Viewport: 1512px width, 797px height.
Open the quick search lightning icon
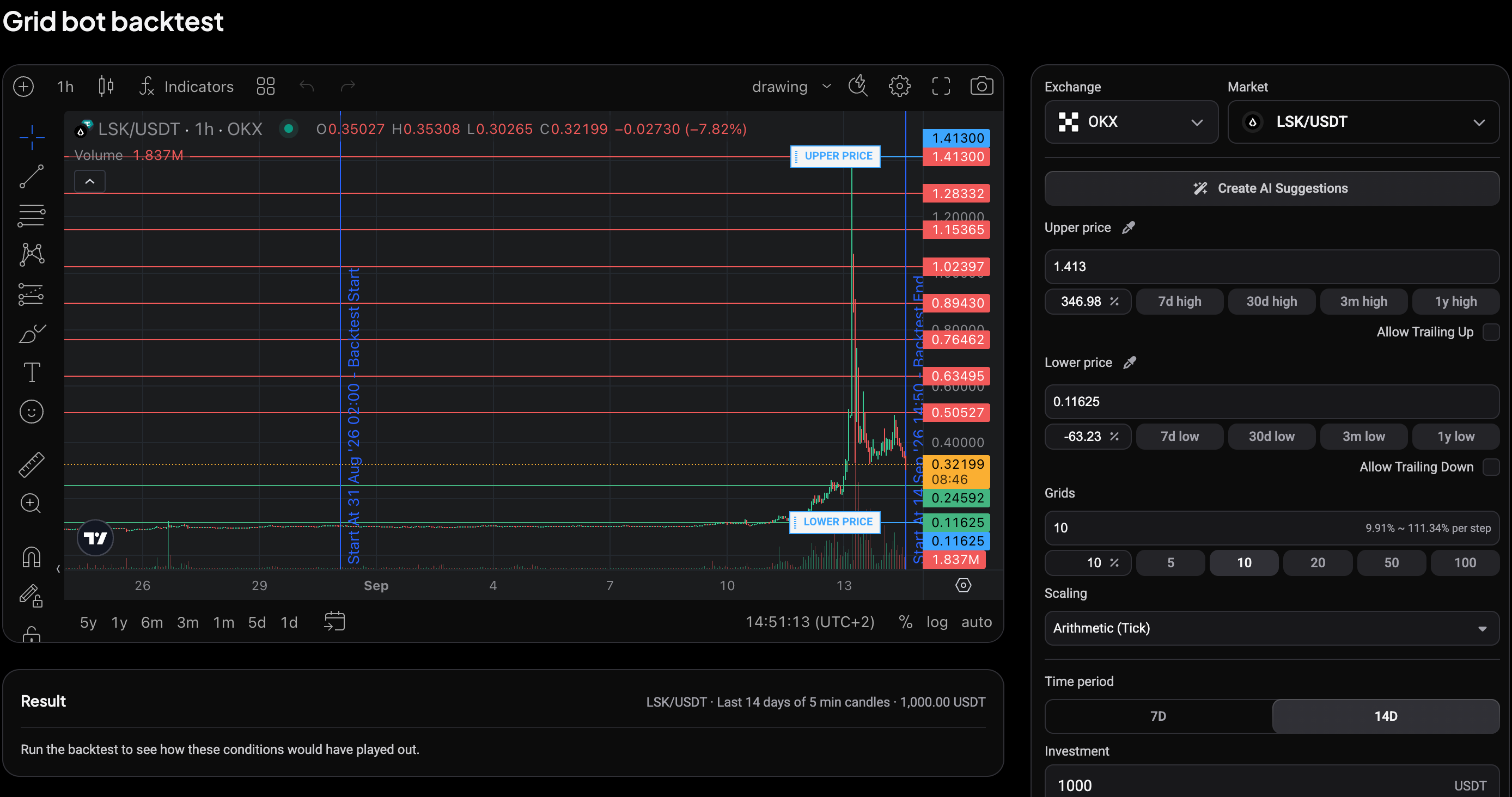(858, 87)
